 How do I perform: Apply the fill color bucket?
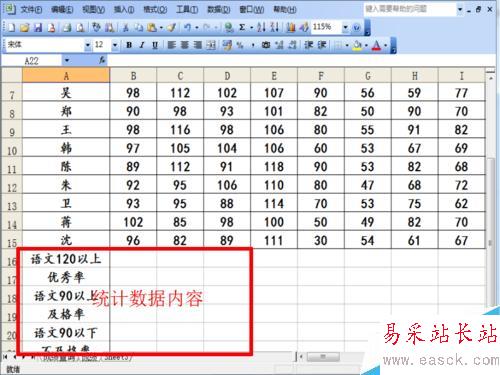click(357, 45)
